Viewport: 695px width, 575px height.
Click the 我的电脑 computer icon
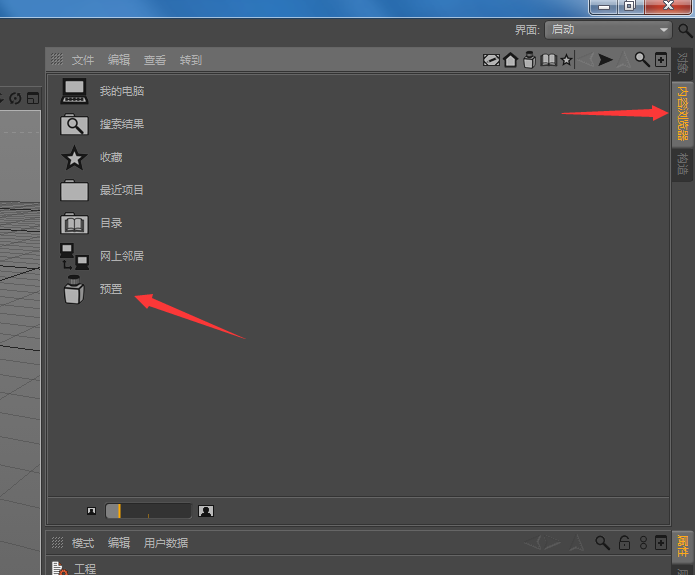(74, 91)
